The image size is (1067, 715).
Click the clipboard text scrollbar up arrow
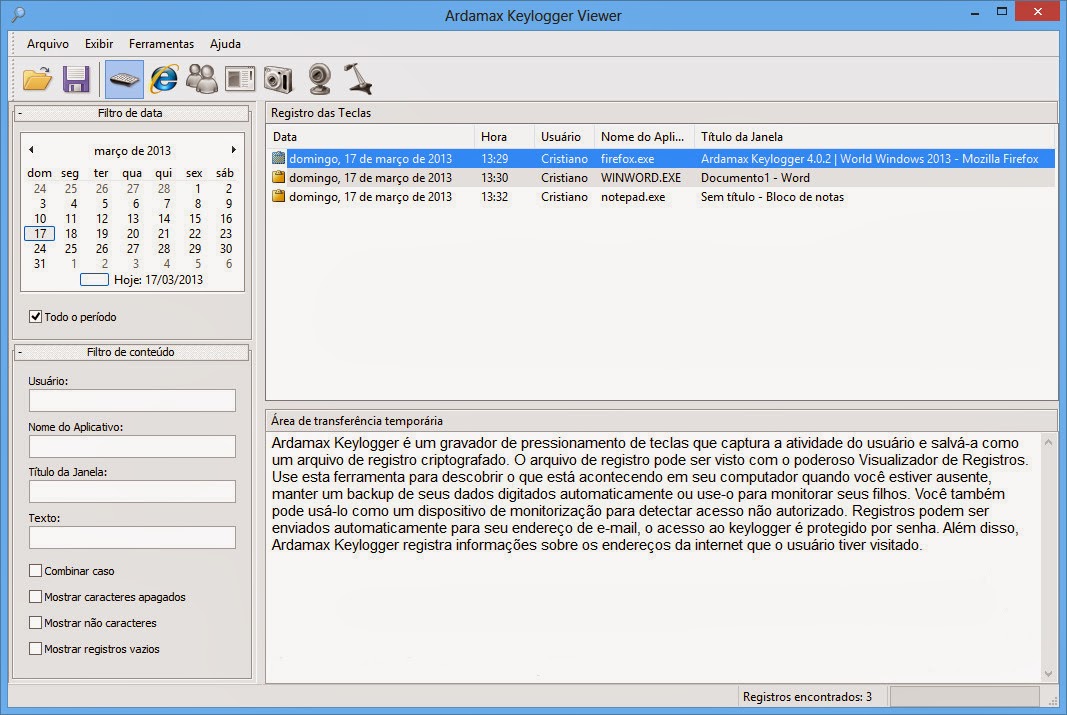[x=1049, y=442]
